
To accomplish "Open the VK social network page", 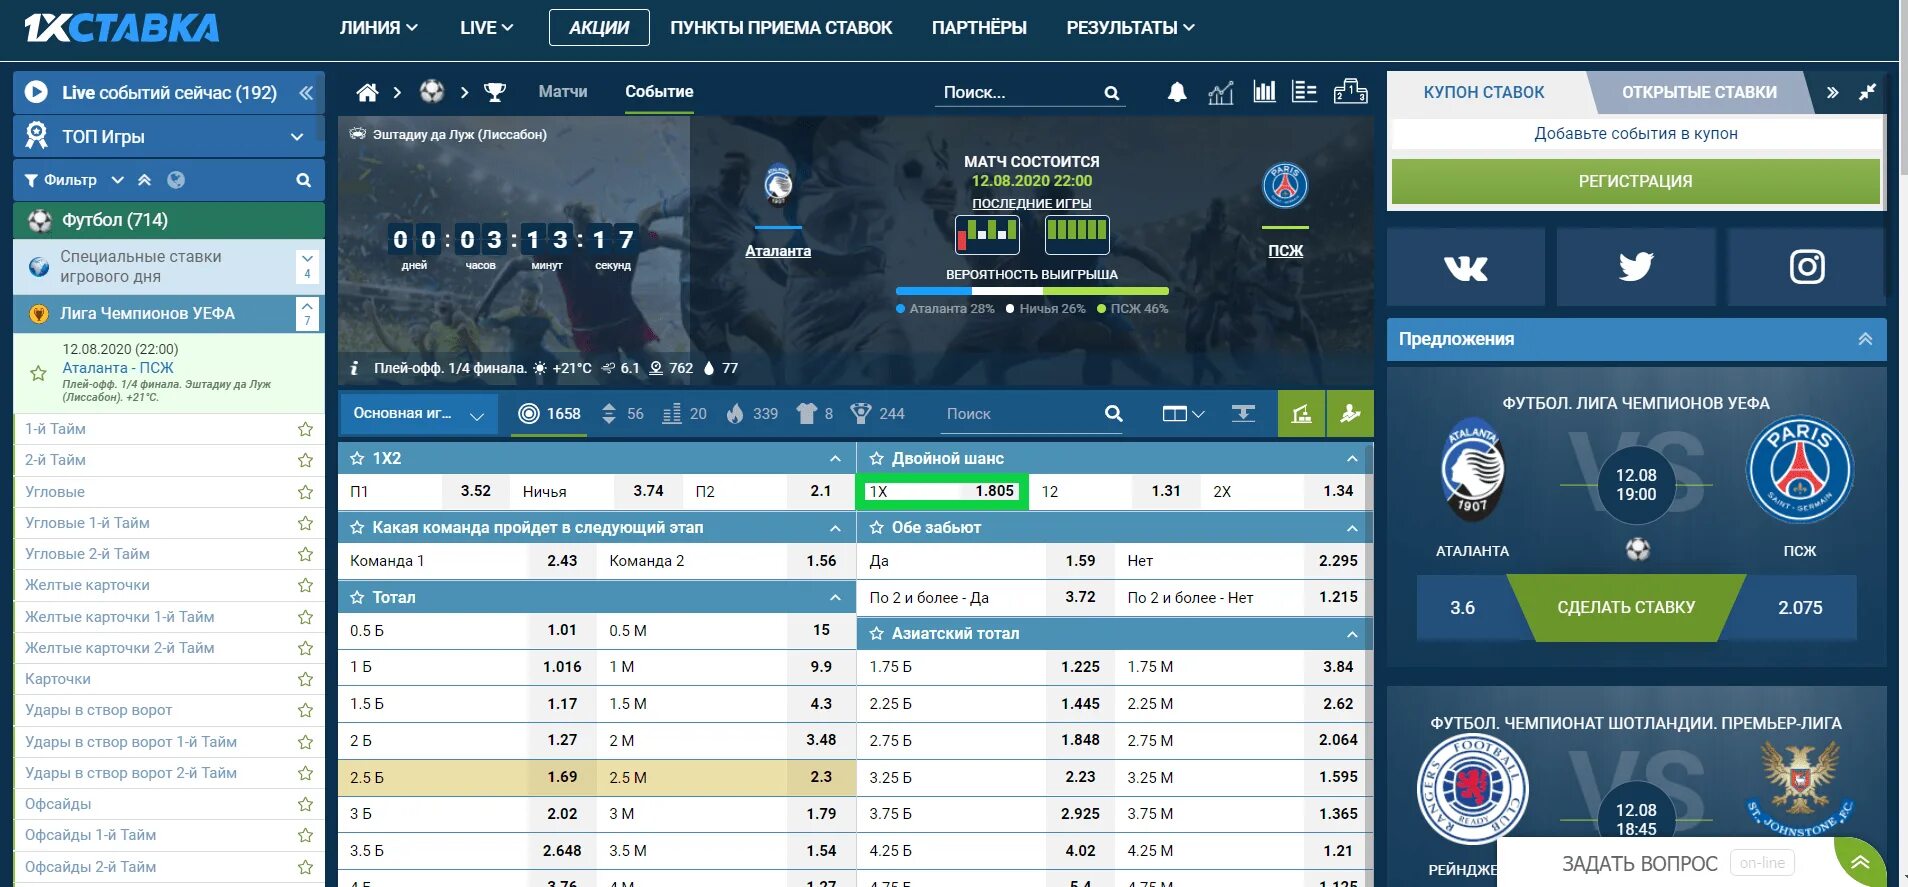I will click(x=1466, y=267).
